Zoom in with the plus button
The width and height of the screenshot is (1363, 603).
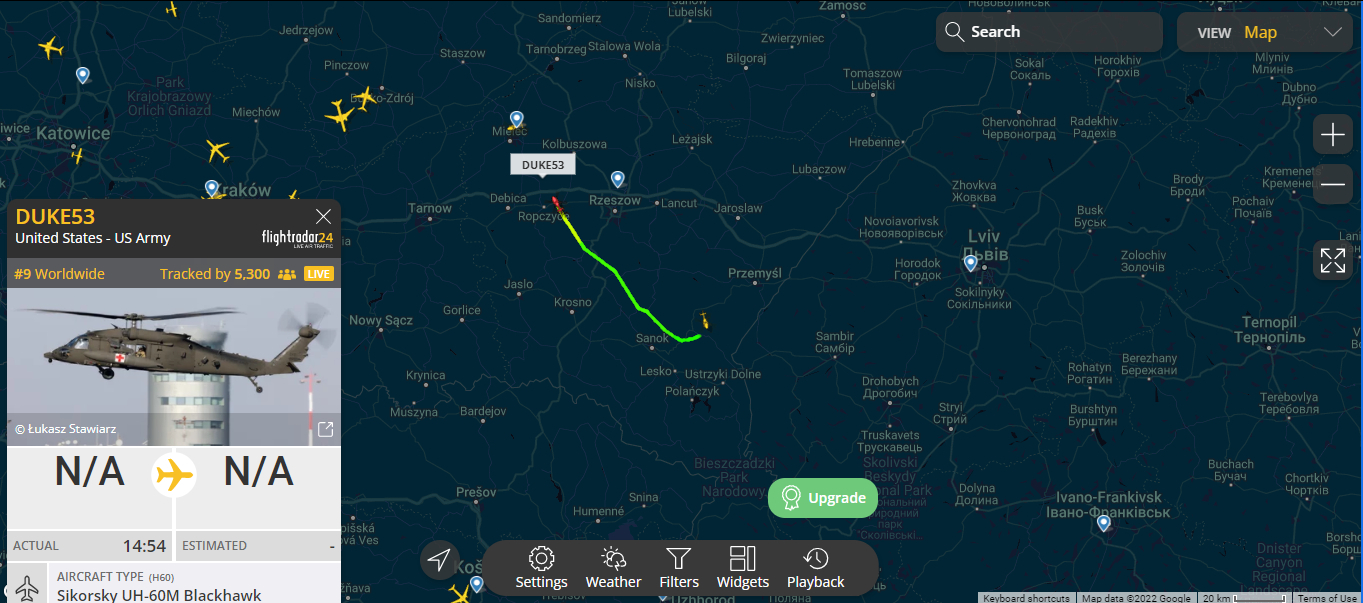coord(1333,135)
